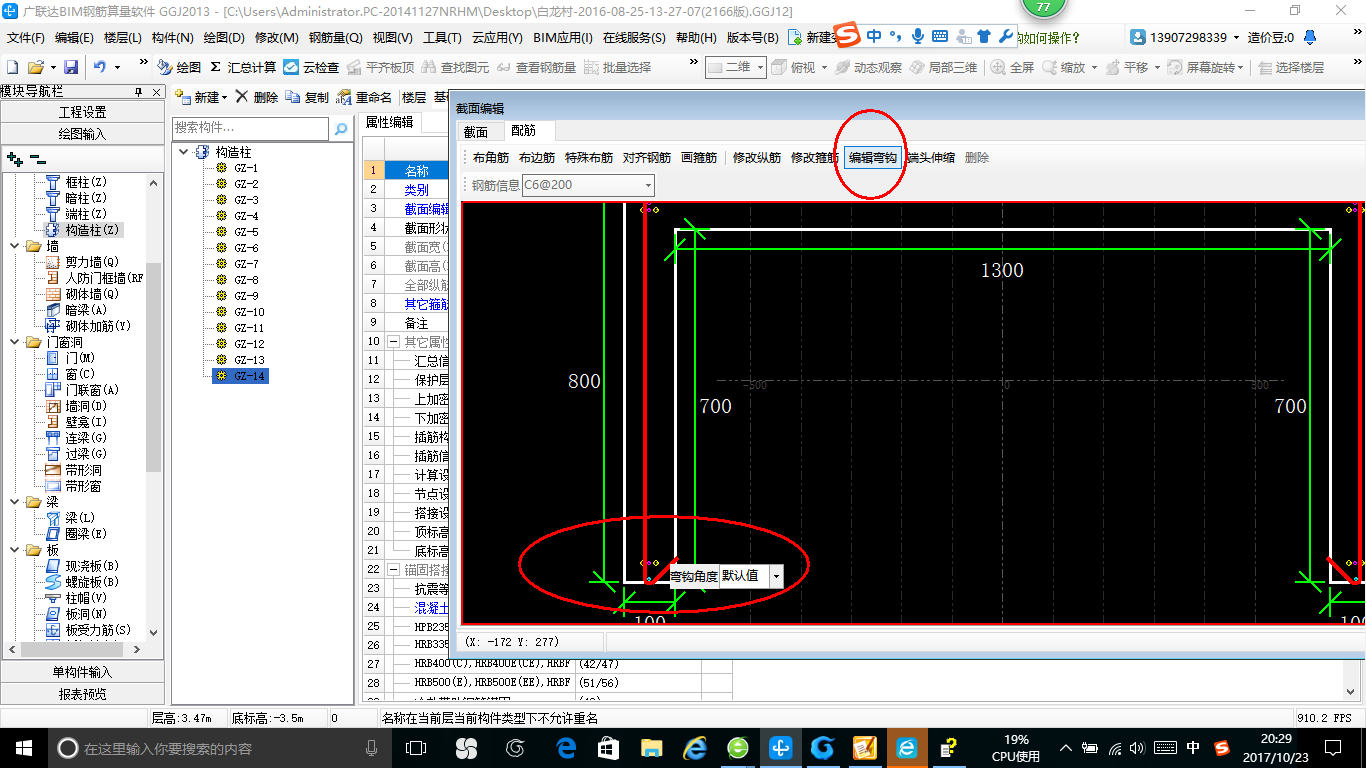Click 重命名 rename button
Viewport: 1366px width, 768px height.
click(x=364, y=97)
